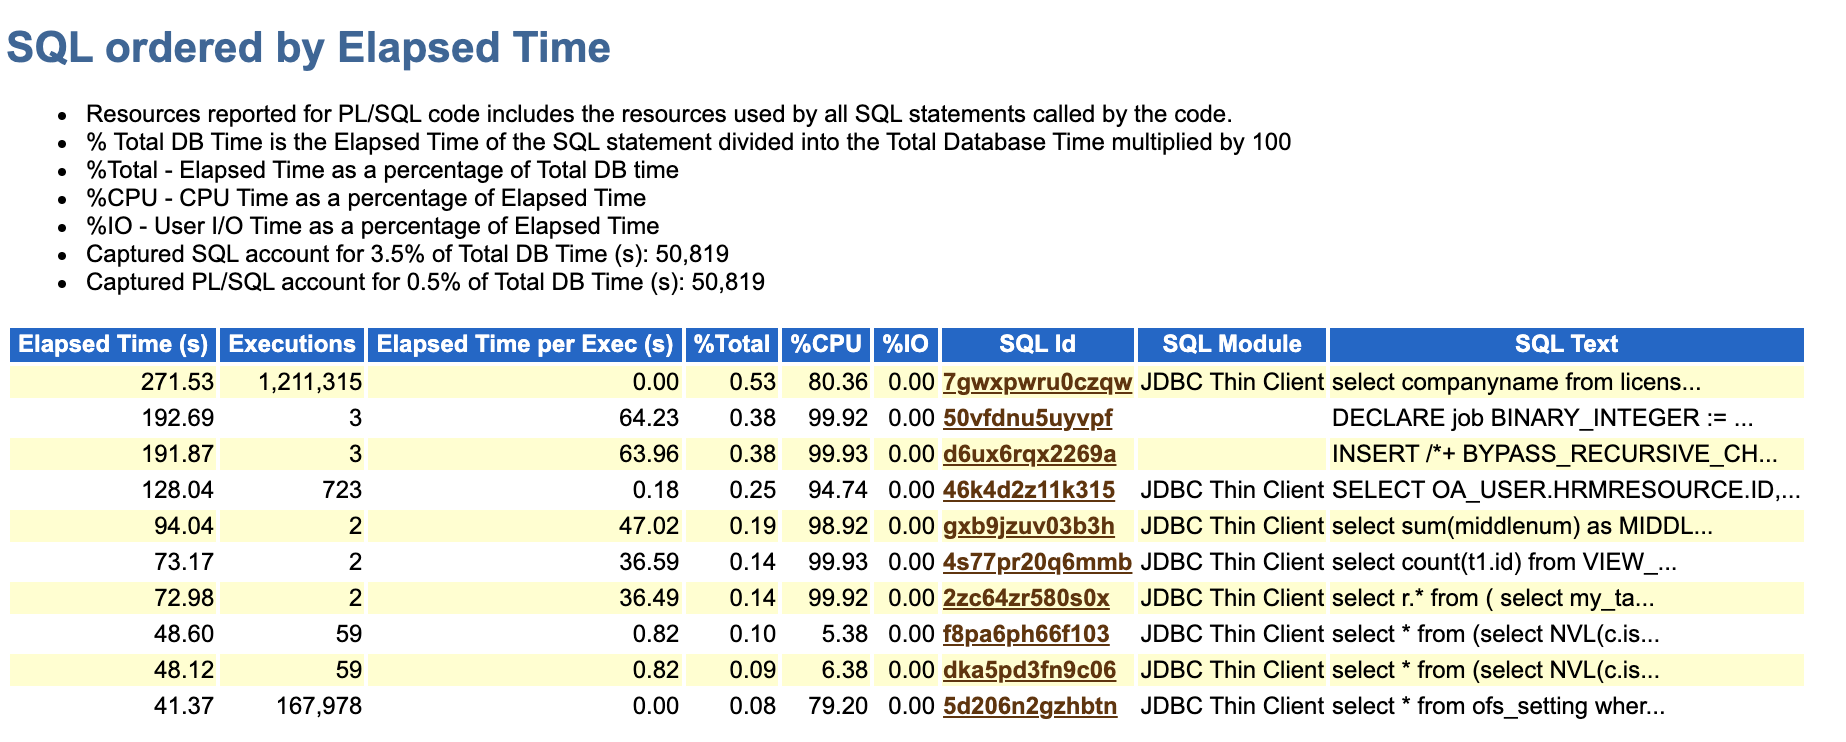Click the page title SQL ordered by Elapsed Time
Image resolution: width=1846 pixels, height=742 pixels.
point(309,48)
